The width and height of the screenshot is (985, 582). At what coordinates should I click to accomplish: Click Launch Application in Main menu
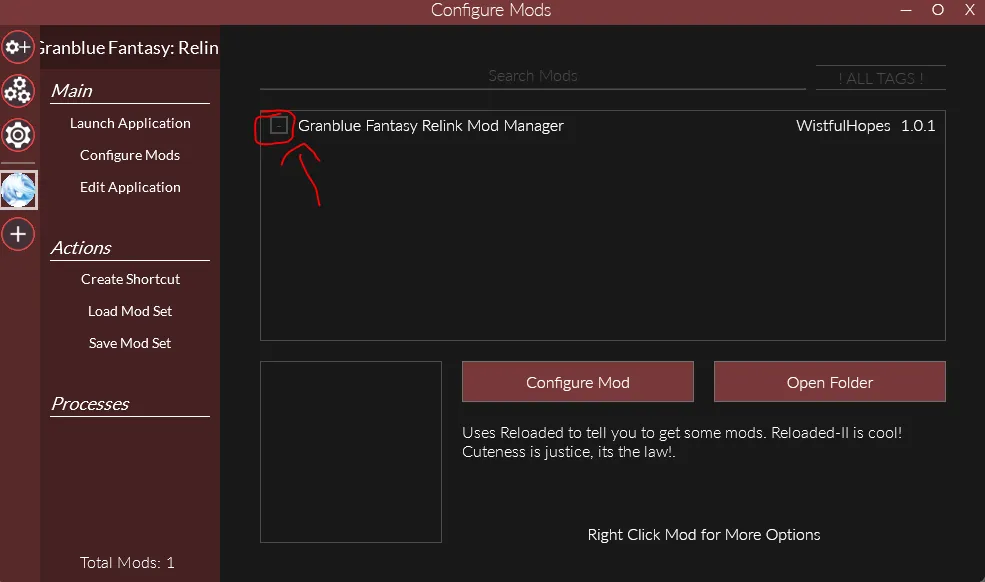[x=130, y=123]
